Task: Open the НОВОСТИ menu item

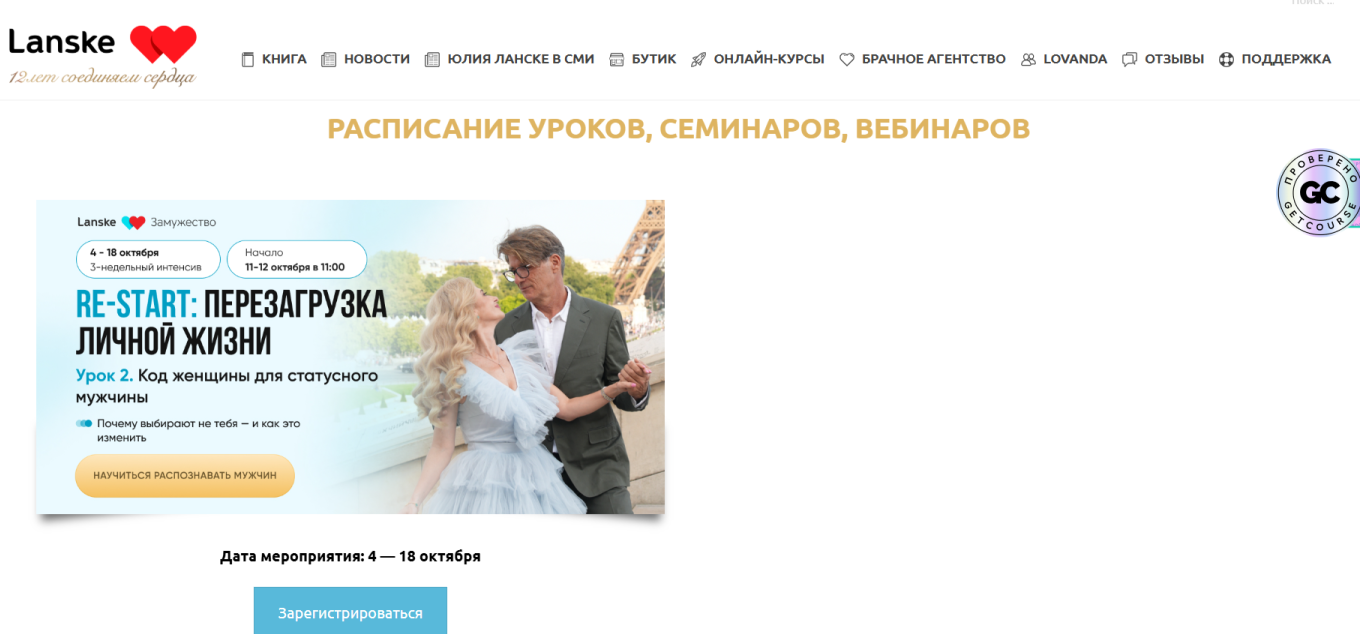Action: [x=377, y=59]
